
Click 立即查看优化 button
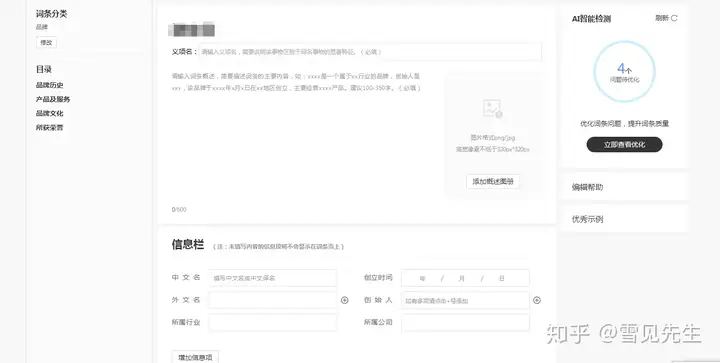[x=624, y=145]
